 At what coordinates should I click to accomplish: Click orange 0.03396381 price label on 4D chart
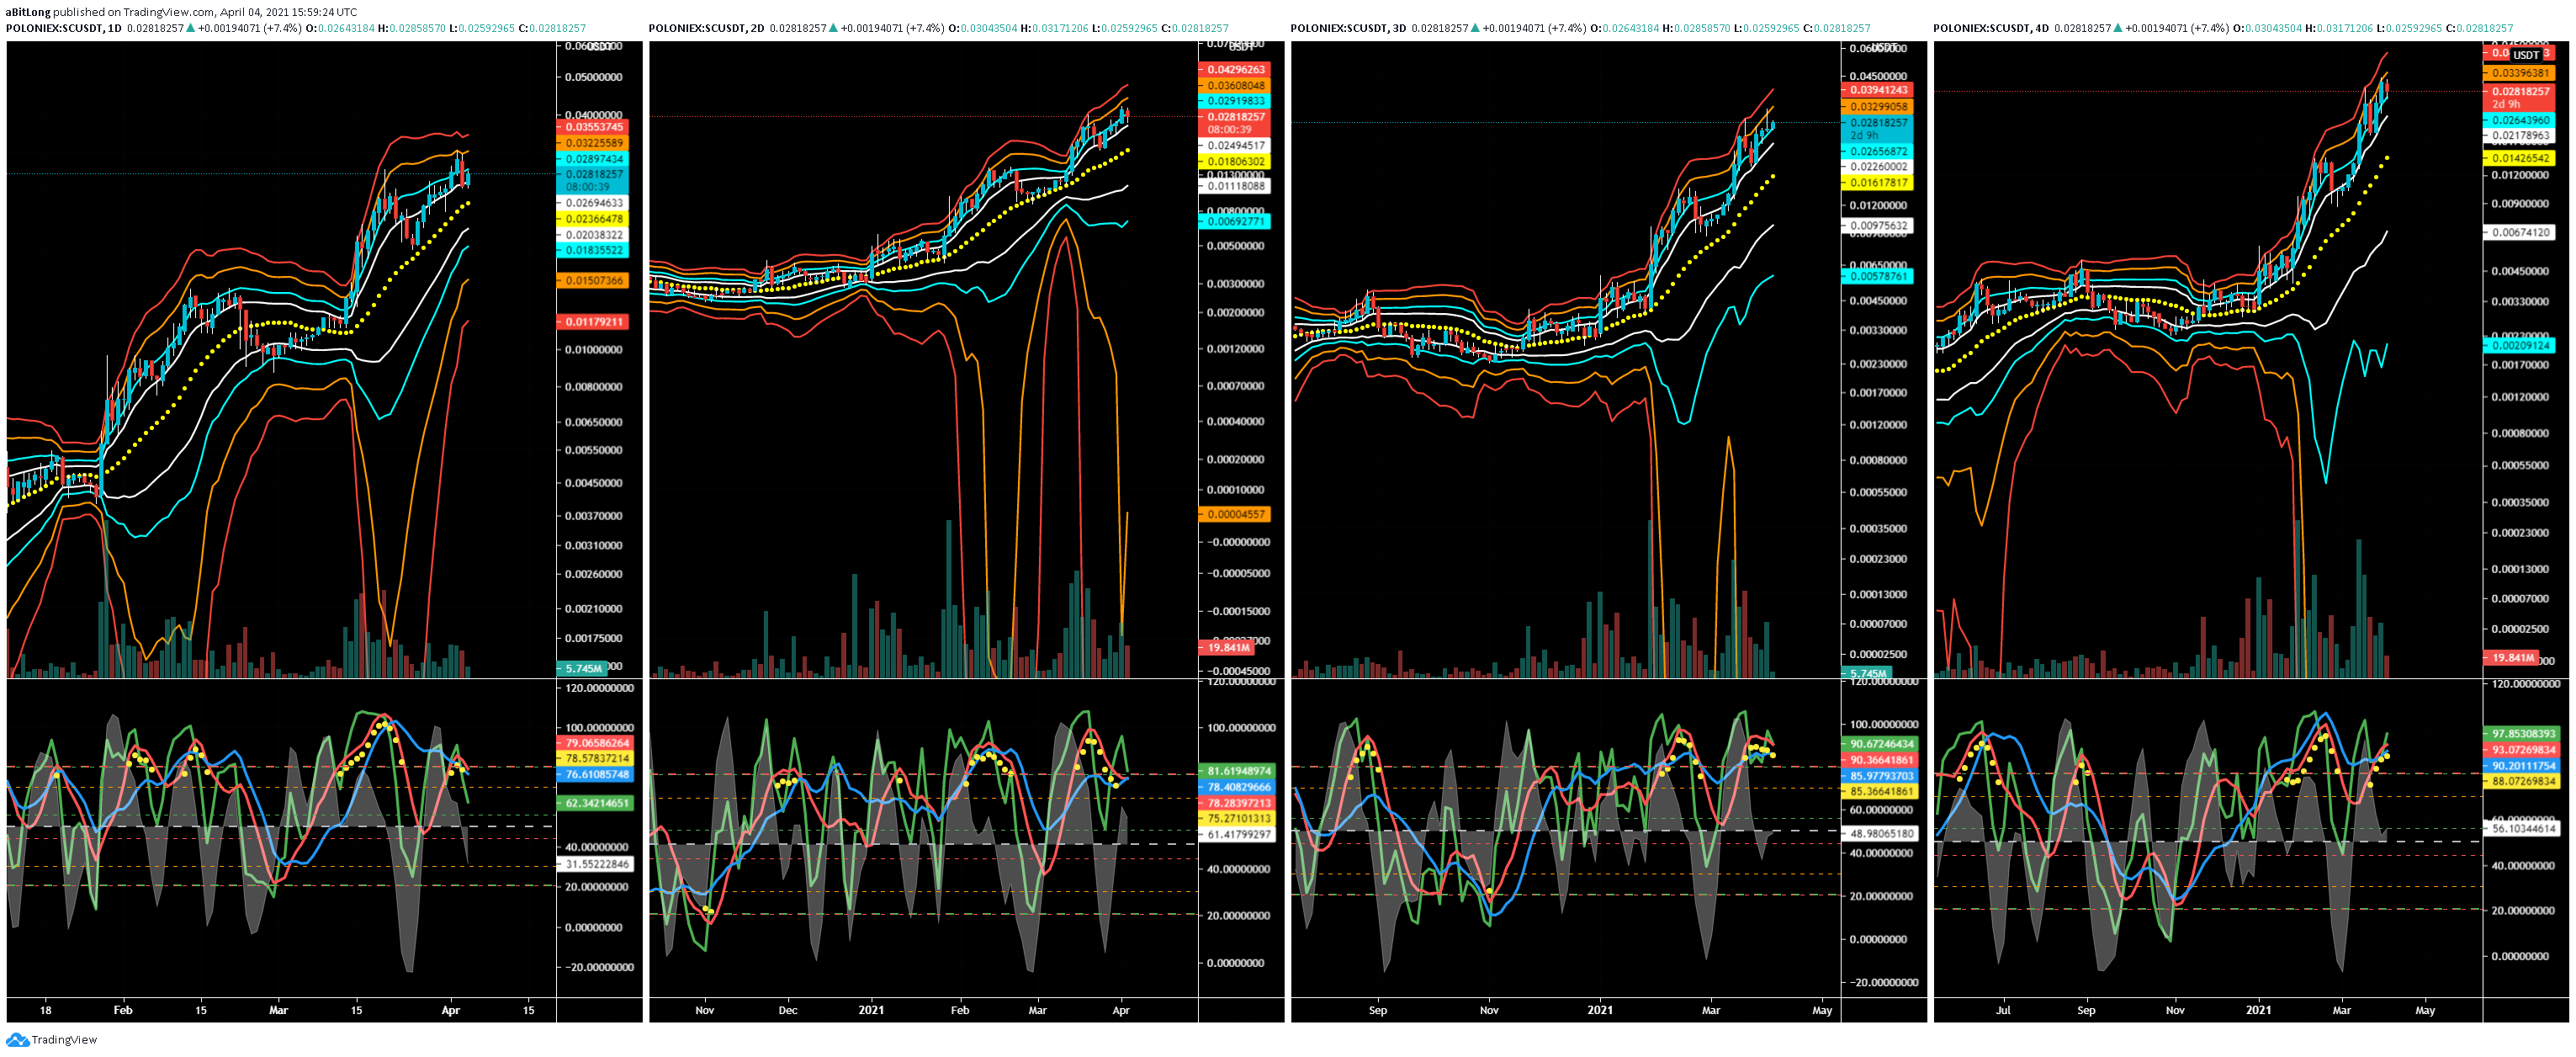click(x=2519, y=73)
